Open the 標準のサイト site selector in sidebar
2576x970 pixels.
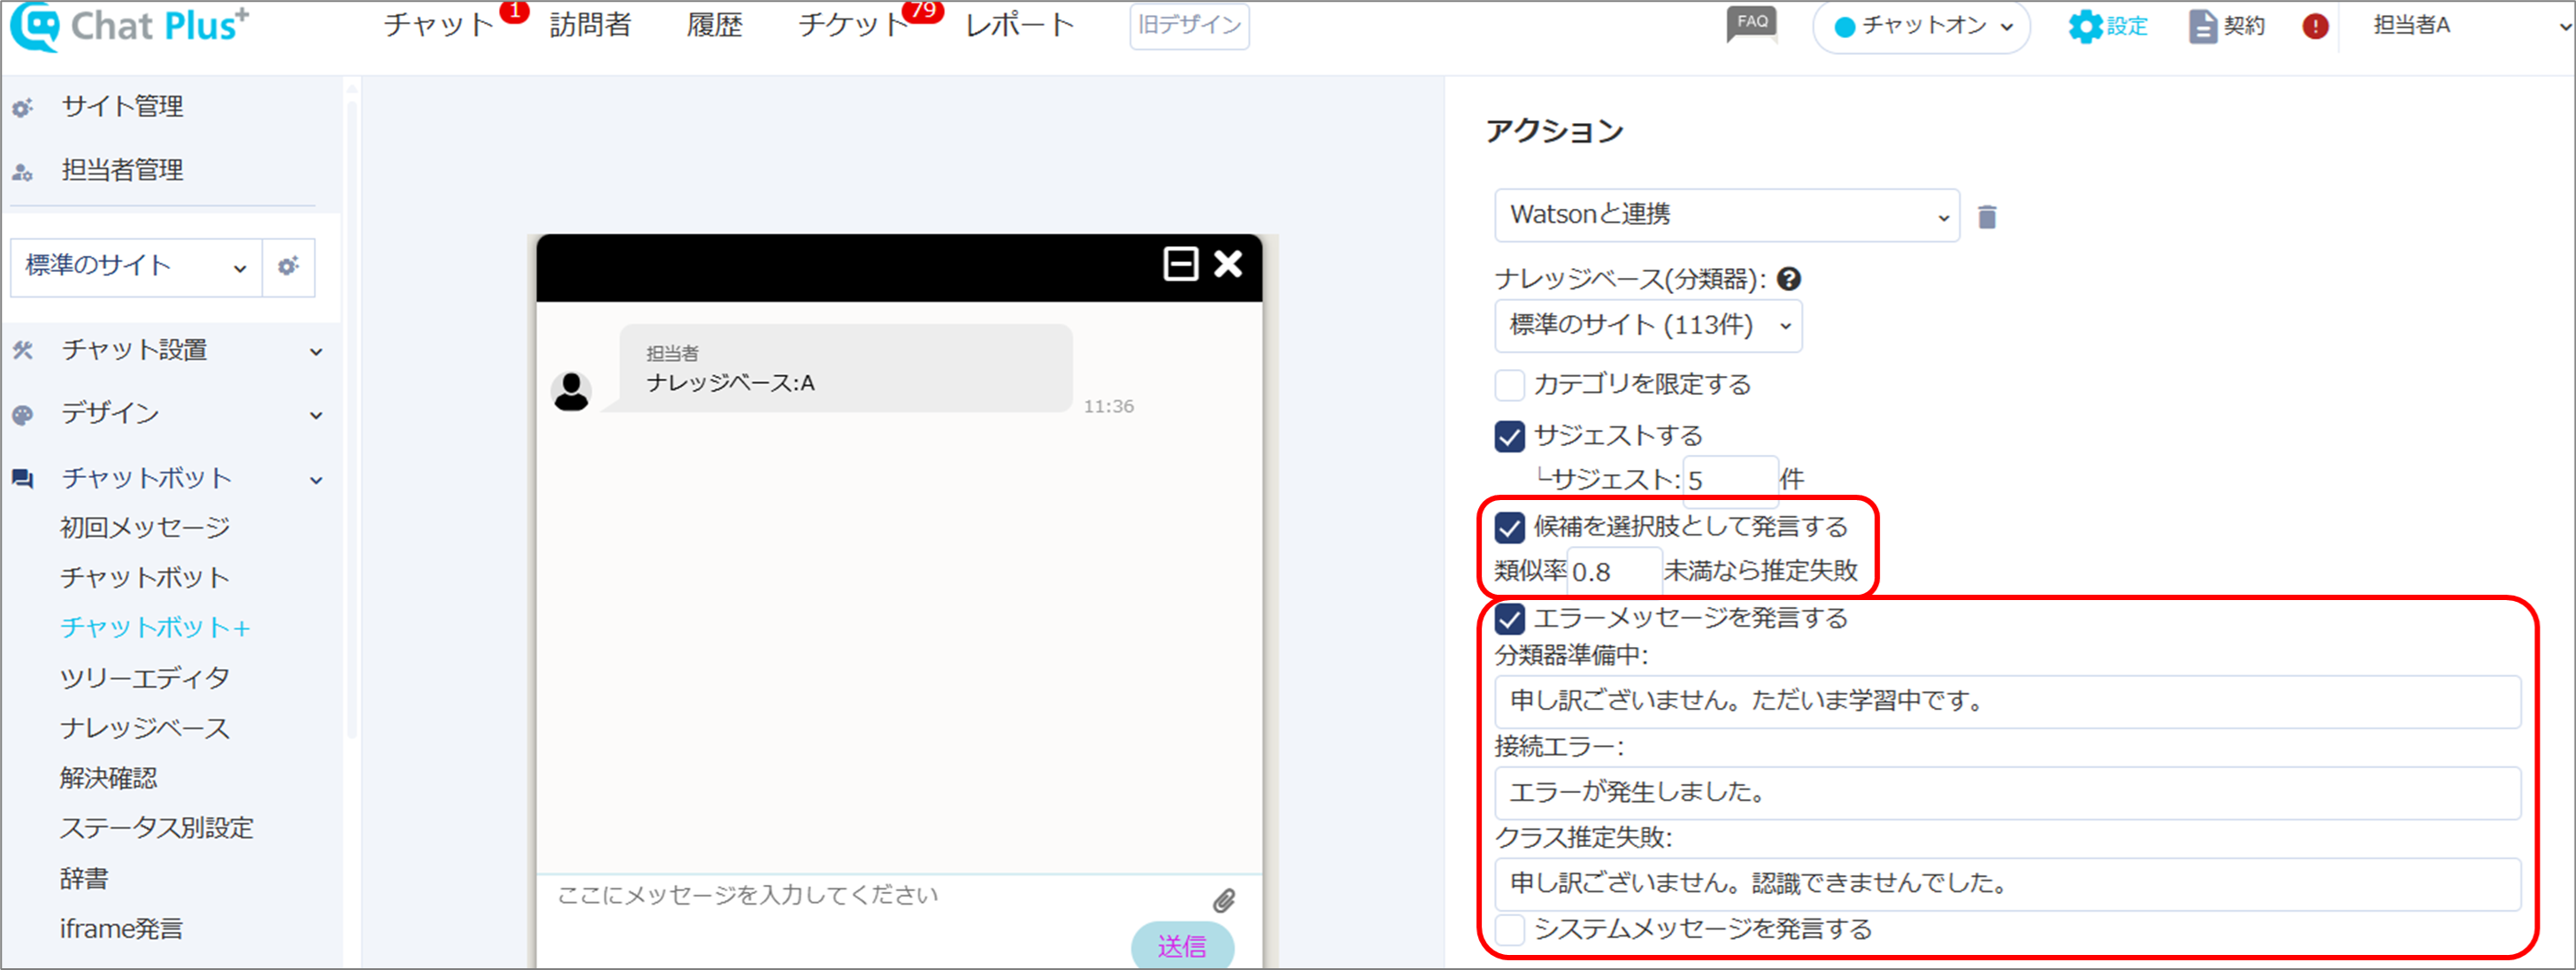[x=136, y=267]
